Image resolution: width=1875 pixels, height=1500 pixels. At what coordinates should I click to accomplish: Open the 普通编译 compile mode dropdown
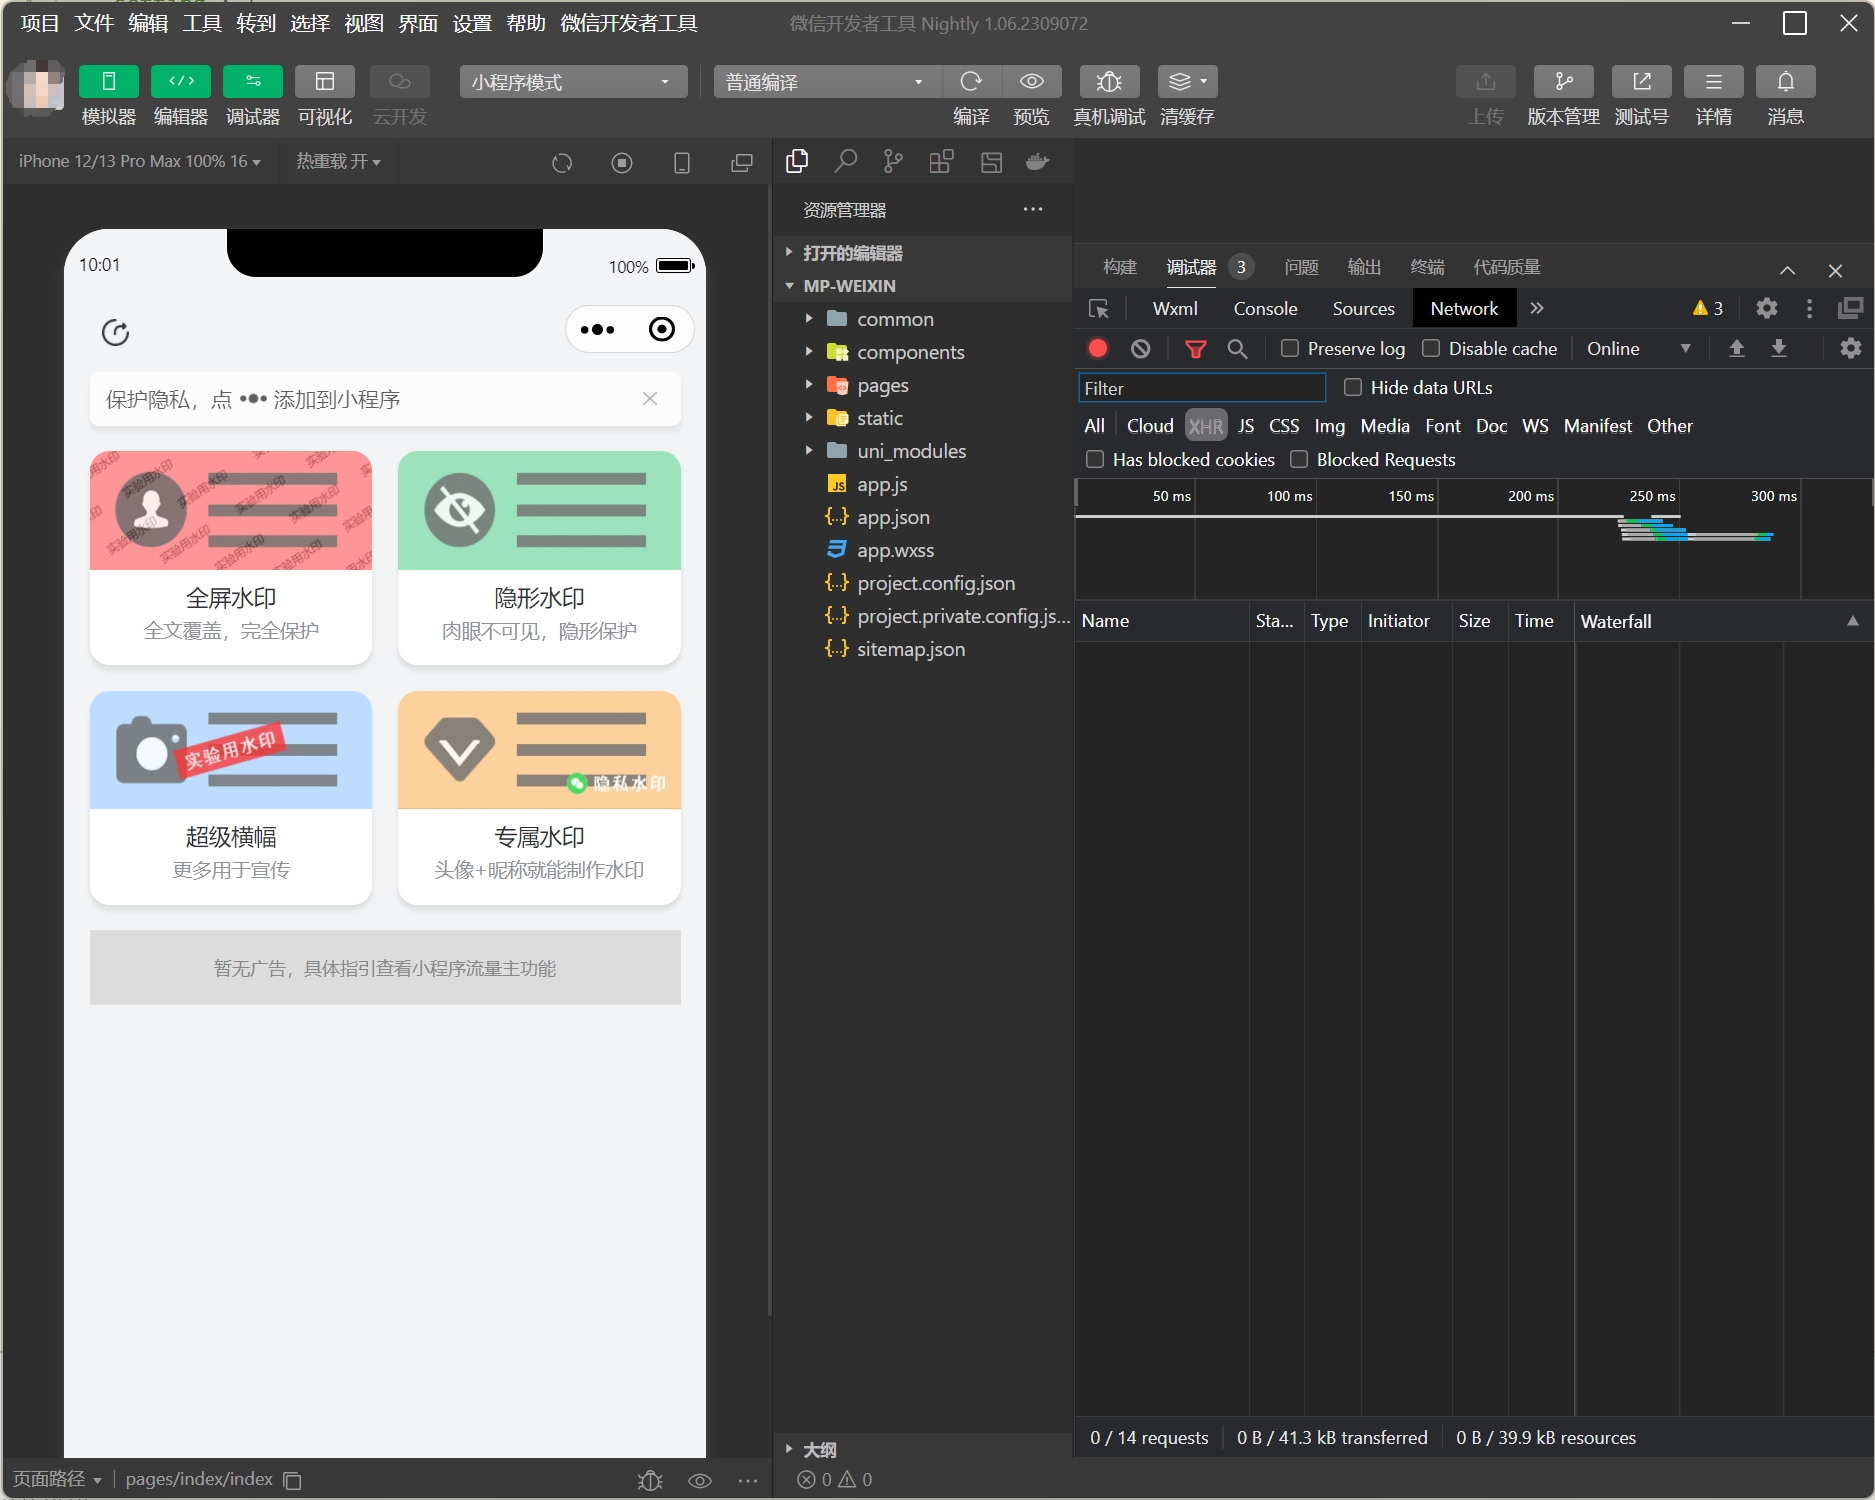[826, 82]
